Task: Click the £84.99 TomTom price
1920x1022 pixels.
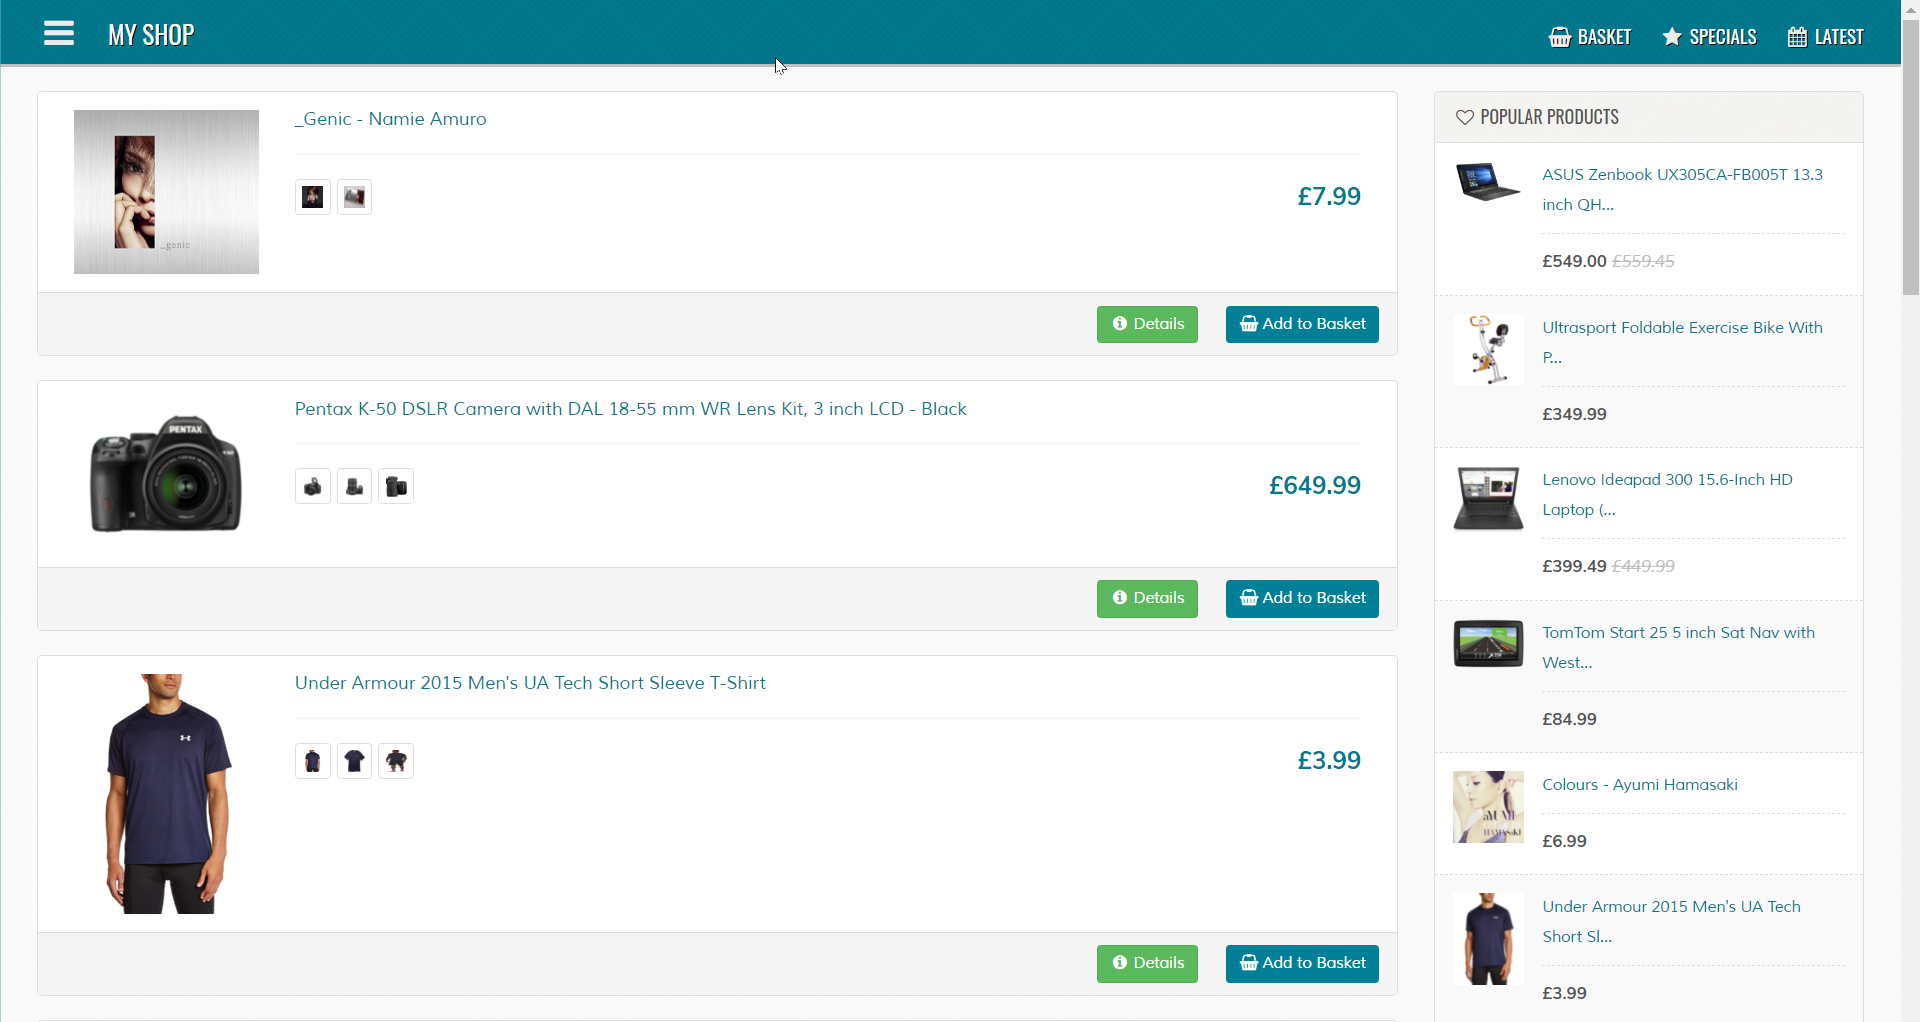Action: point(1569,719)
